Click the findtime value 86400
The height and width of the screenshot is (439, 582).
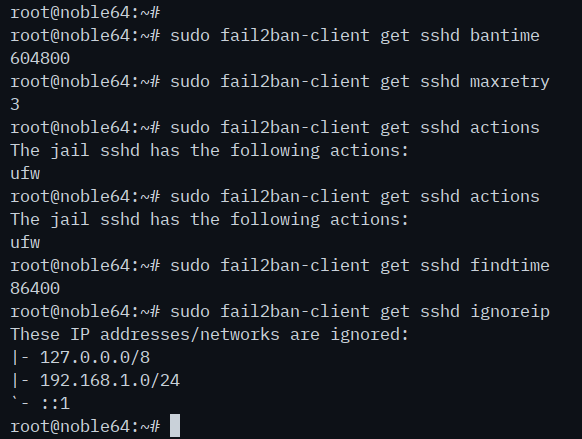click(x=35, y=289)
